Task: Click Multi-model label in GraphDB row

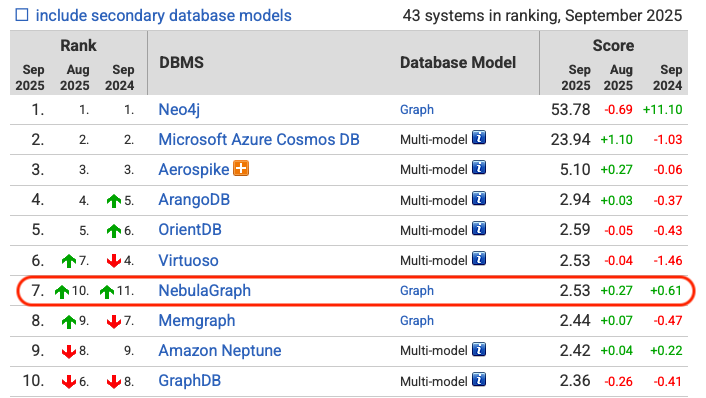Action: click(434, 382)
